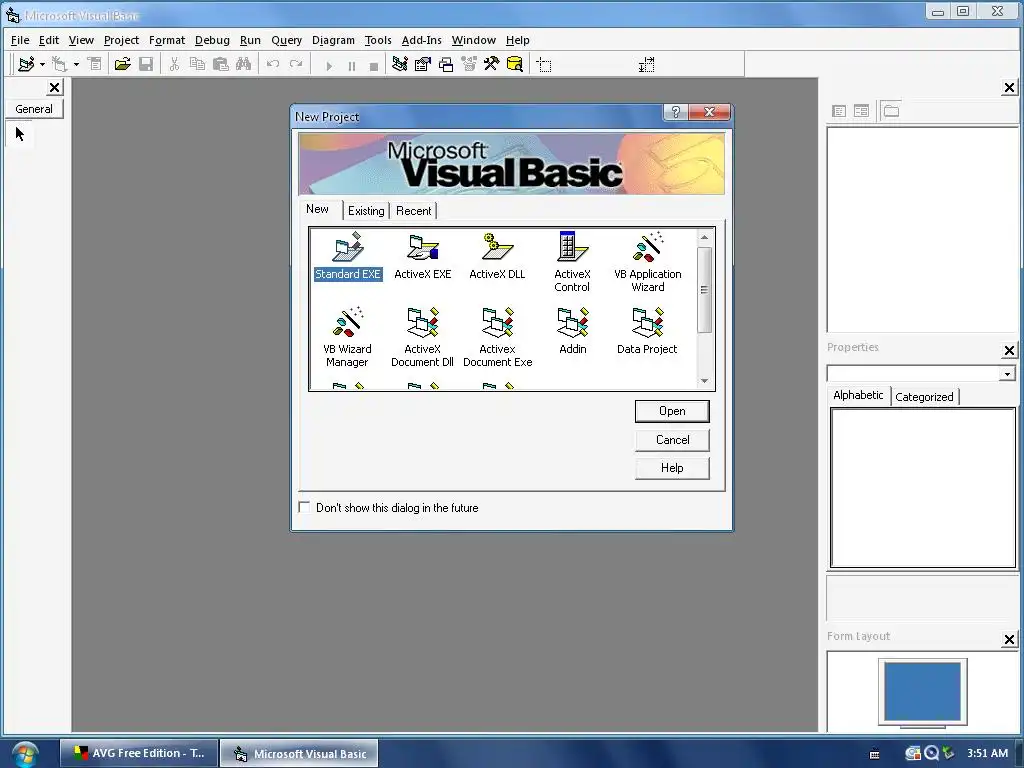Click the Paste toolbar icon
Viewport: 1024px width, 768px height.
click(221, 64)
